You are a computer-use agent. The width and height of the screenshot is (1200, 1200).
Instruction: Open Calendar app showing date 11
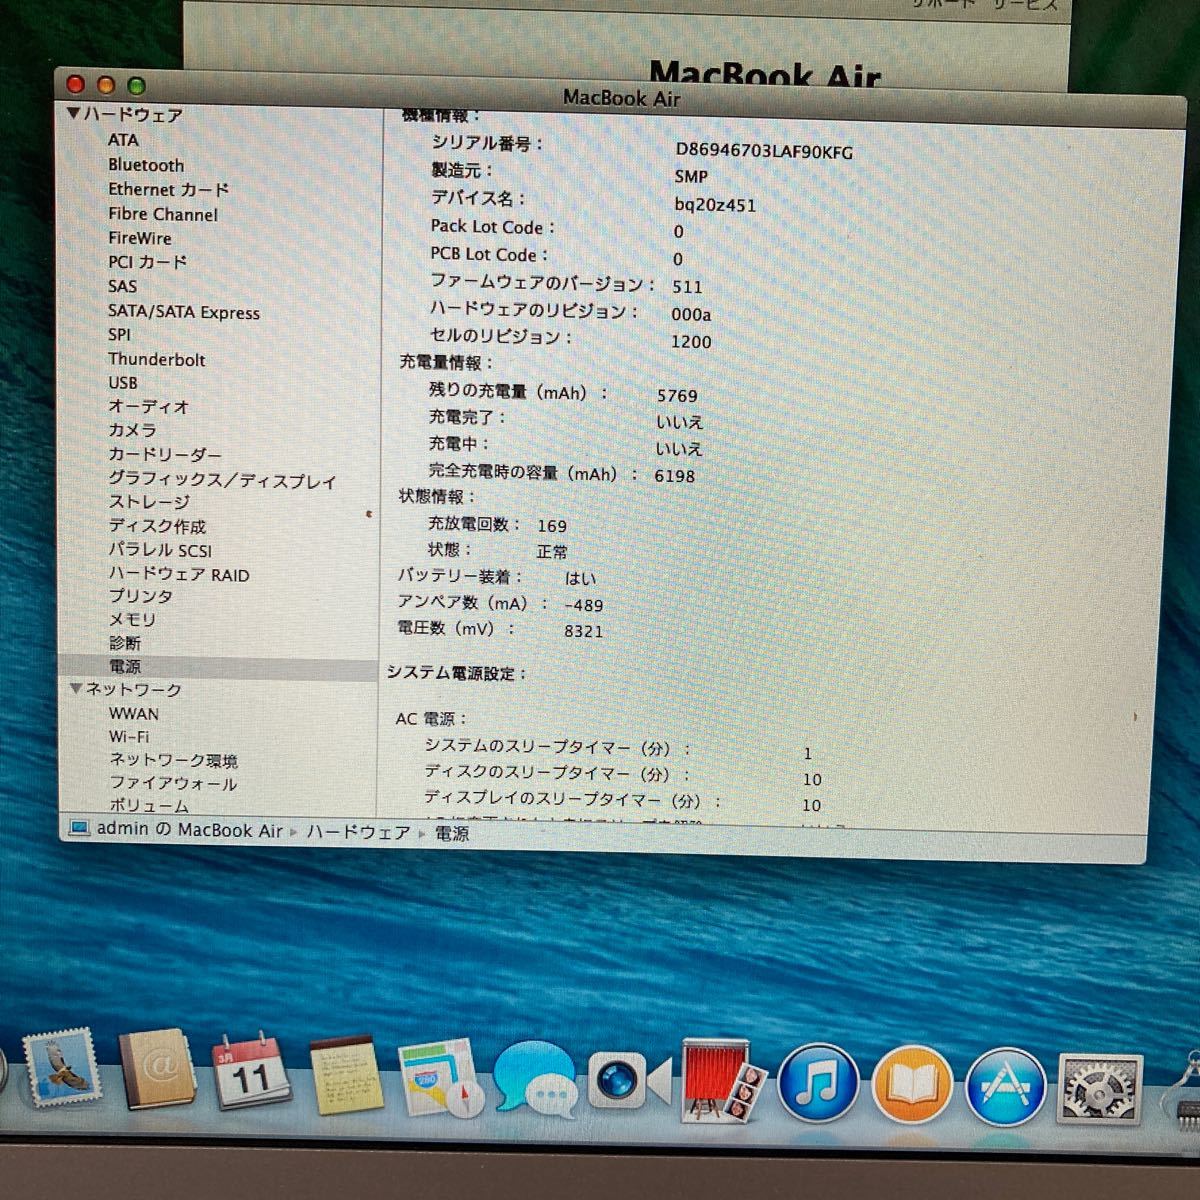[251, 1071]
